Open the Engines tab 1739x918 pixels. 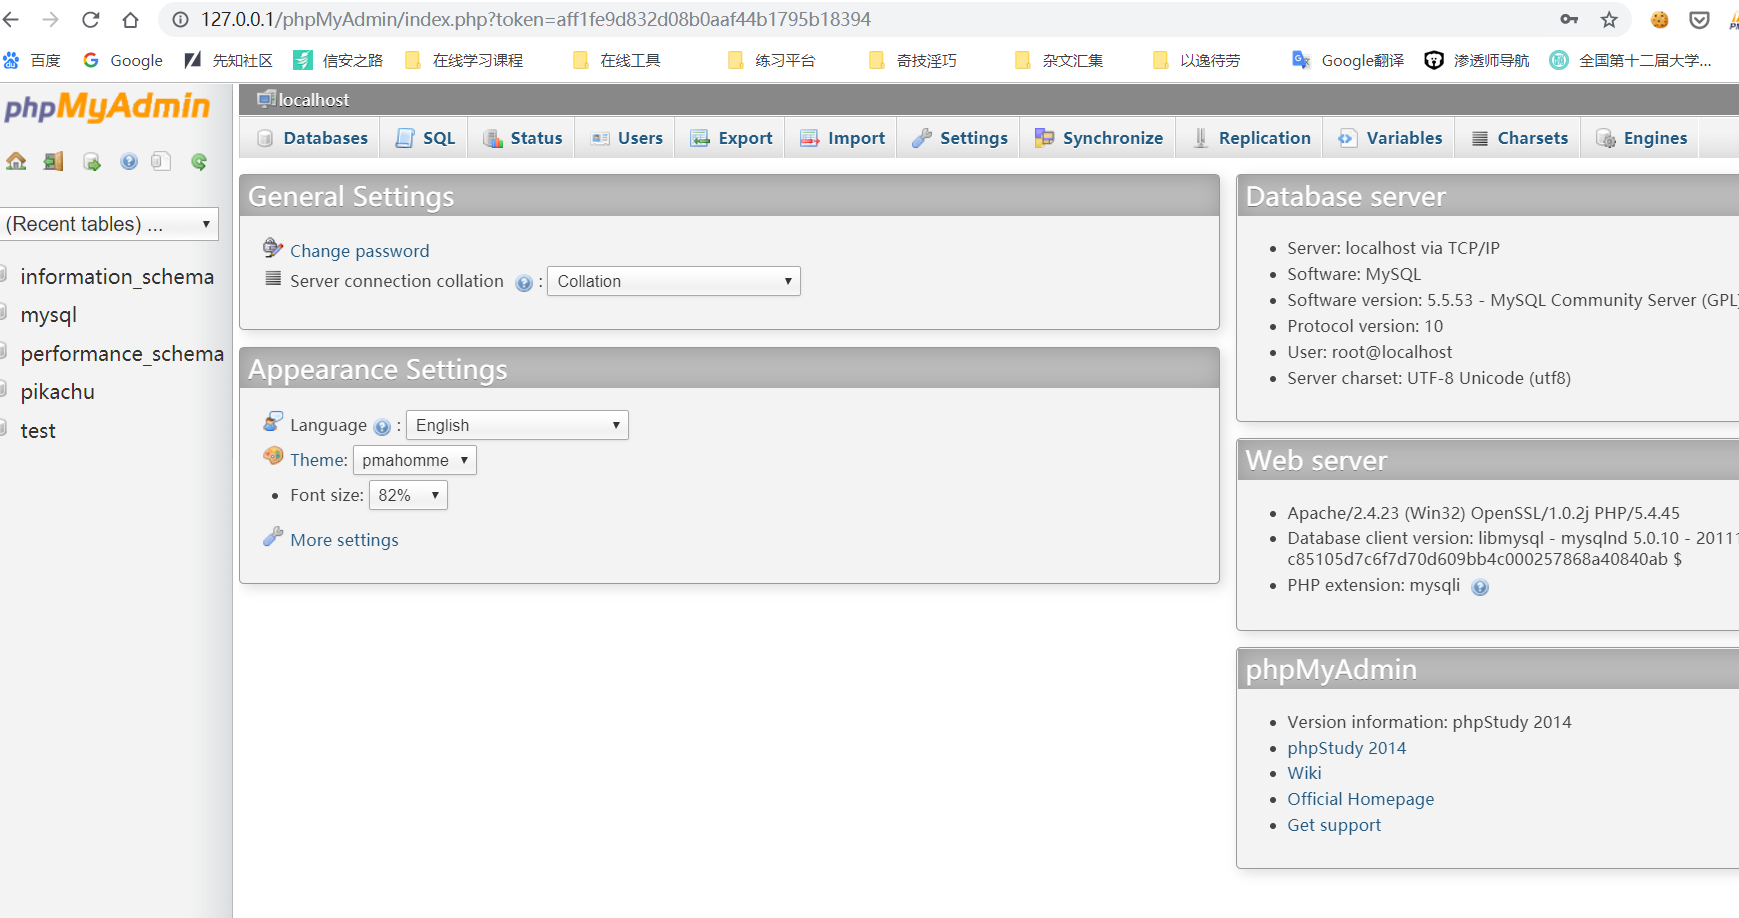(1641, 138)
